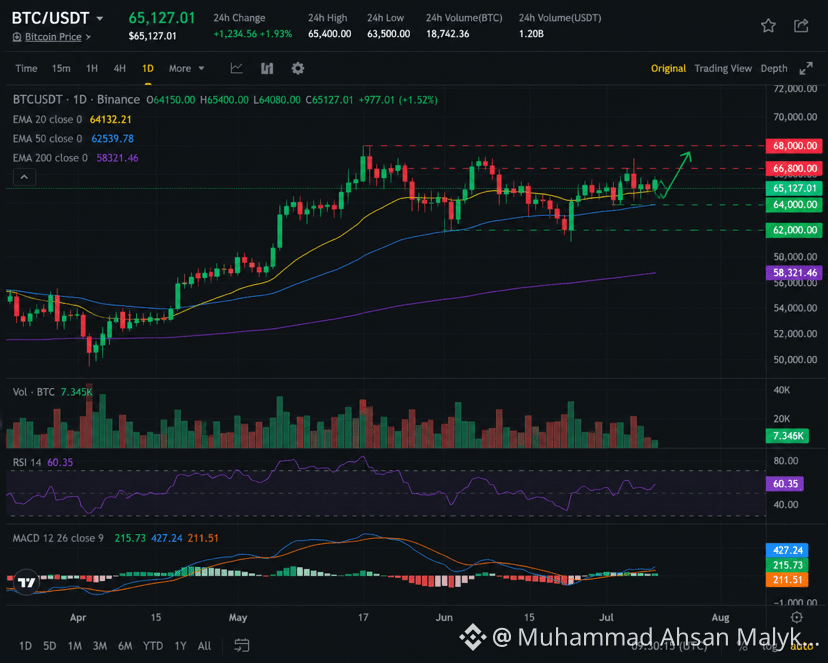Open the candlestick indicators icon
Image resolution: width=828 pixels, height=663 pixels.
tap(267, 68)
